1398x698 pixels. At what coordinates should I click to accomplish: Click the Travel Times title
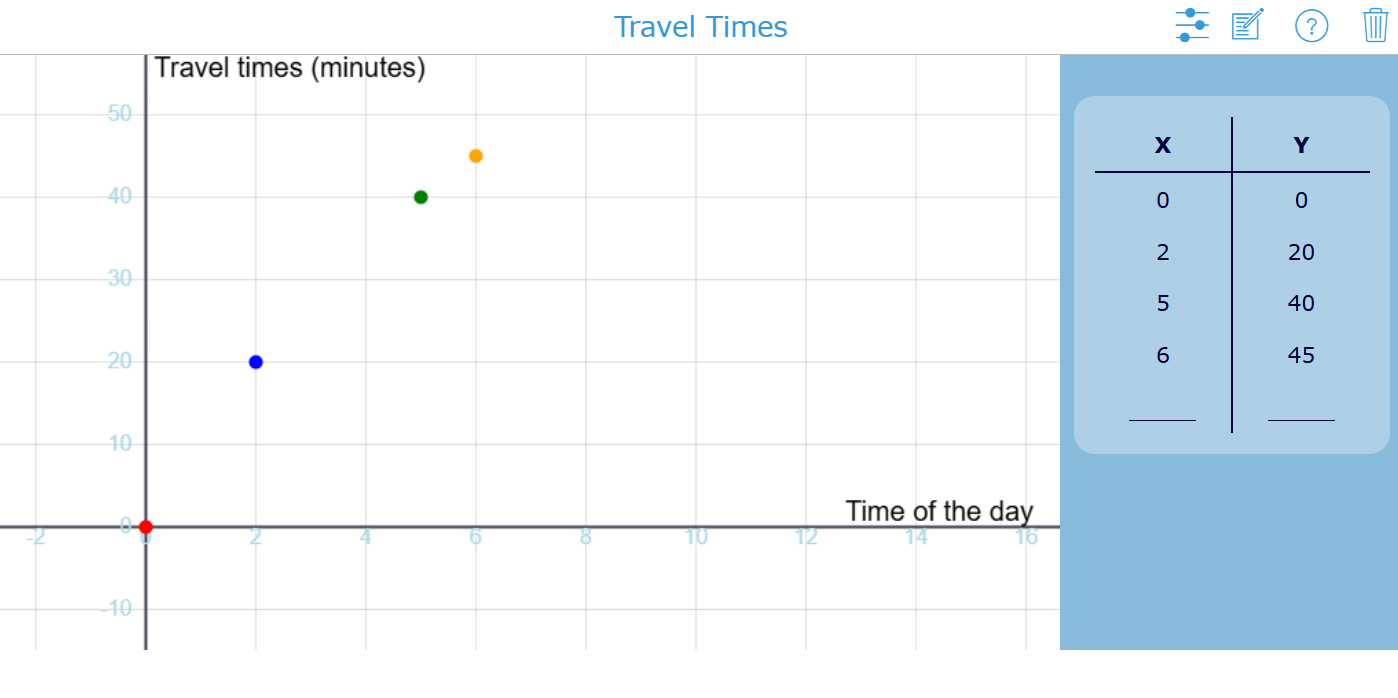pos(700,27)
